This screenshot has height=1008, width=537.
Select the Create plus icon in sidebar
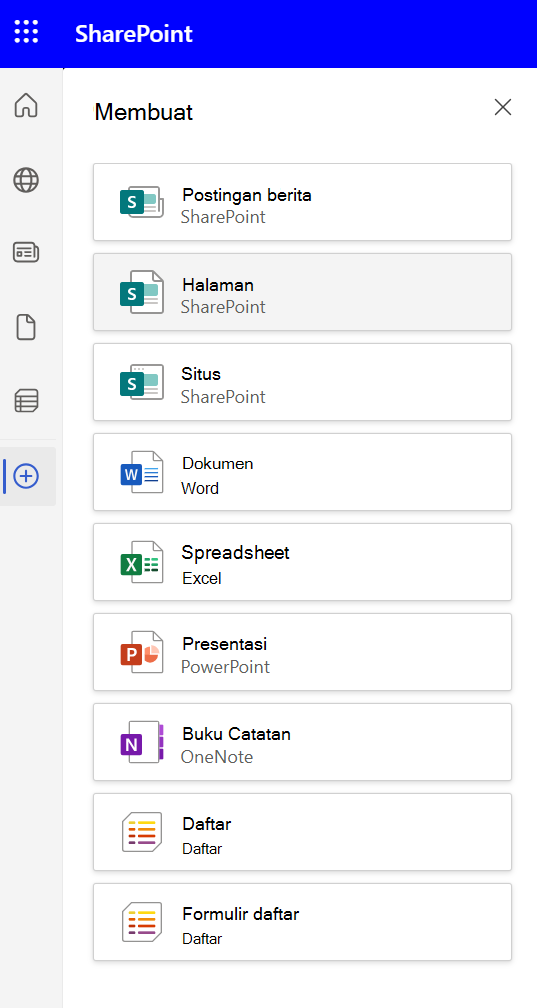coord(26,476)
